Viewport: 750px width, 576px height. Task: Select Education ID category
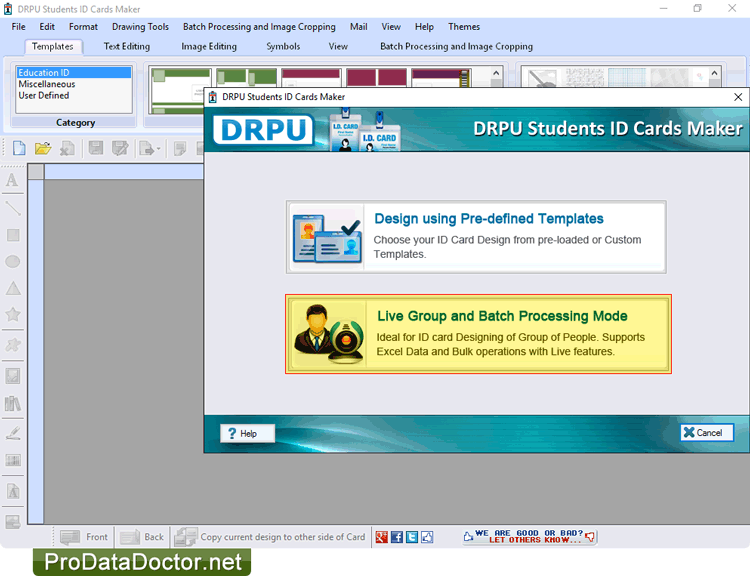[74, 72]
